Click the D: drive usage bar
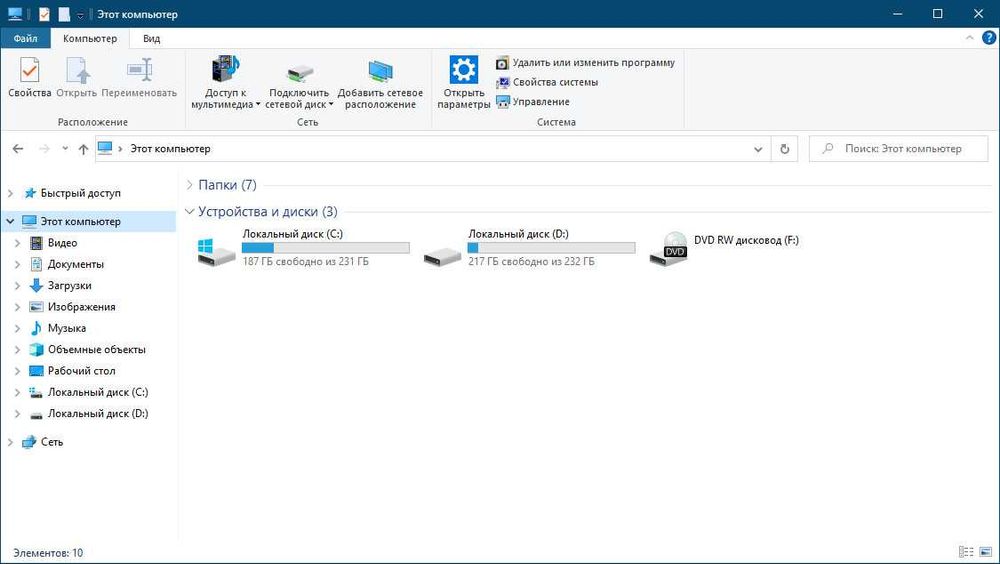 tap(552, 248)
